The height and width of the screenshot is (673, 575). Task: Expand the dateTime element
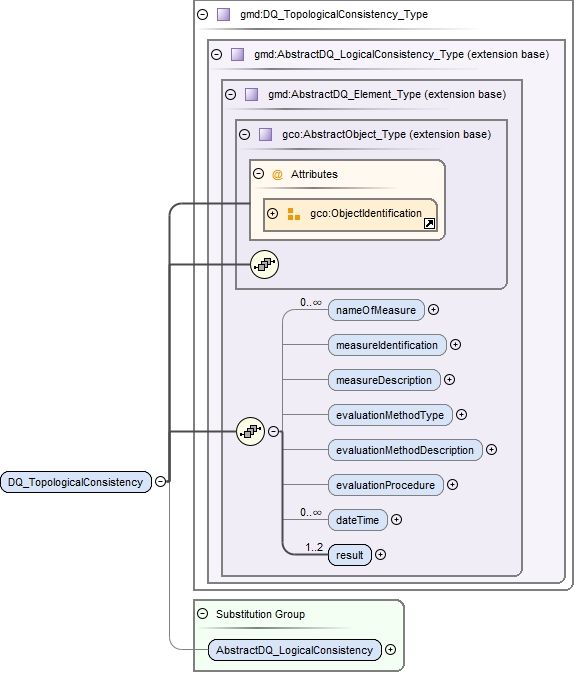pos(396,519)
